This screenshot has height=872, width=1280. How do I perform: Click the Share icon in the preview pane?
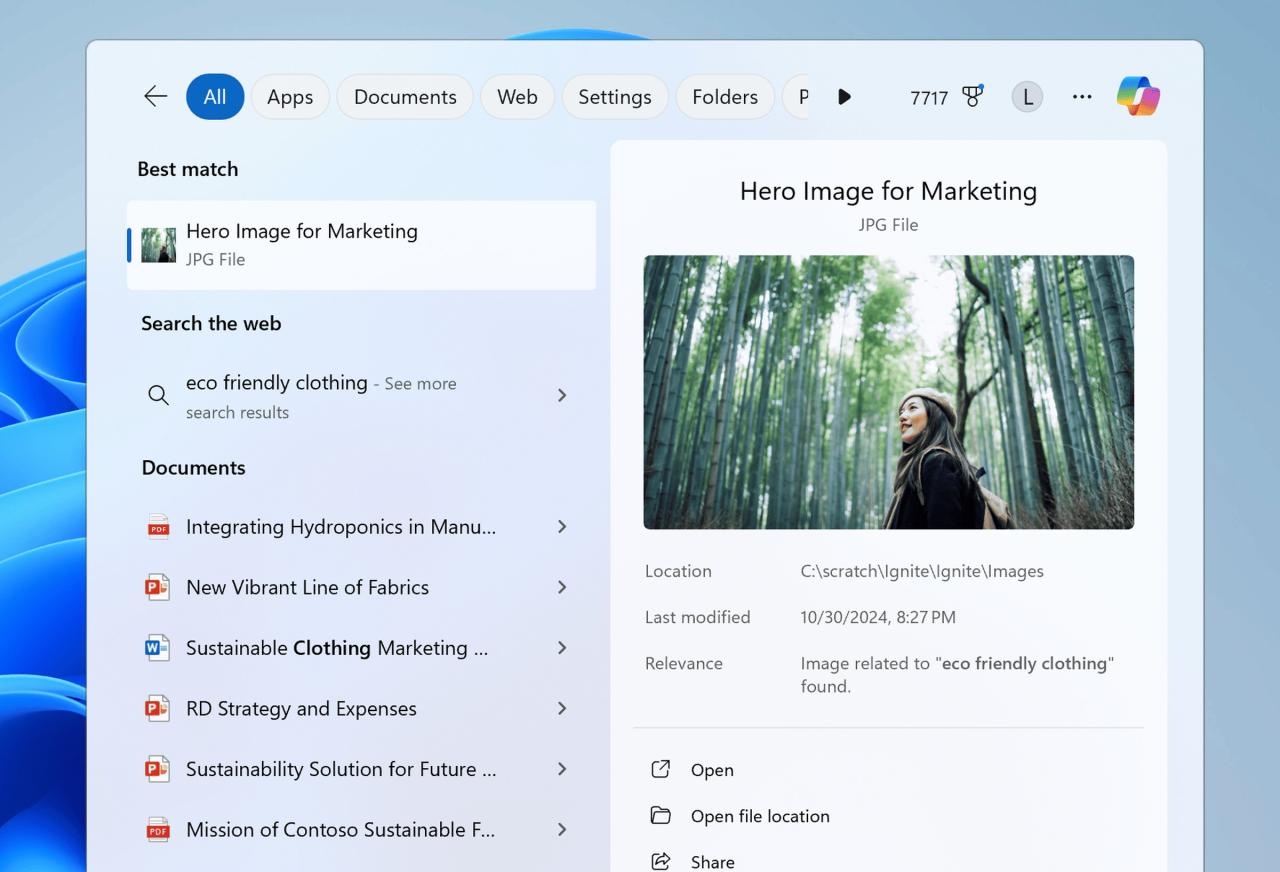[x=660, y=861]
